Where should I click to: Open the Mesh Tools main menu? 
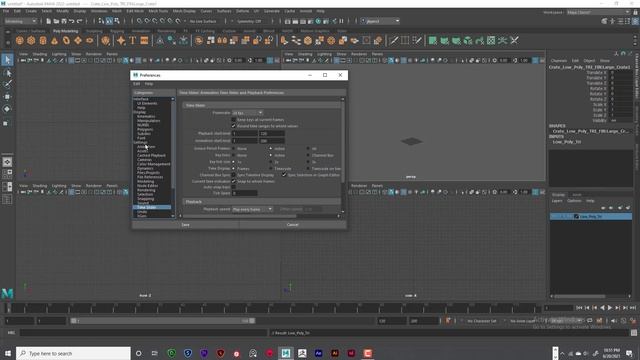click(158, 11)
